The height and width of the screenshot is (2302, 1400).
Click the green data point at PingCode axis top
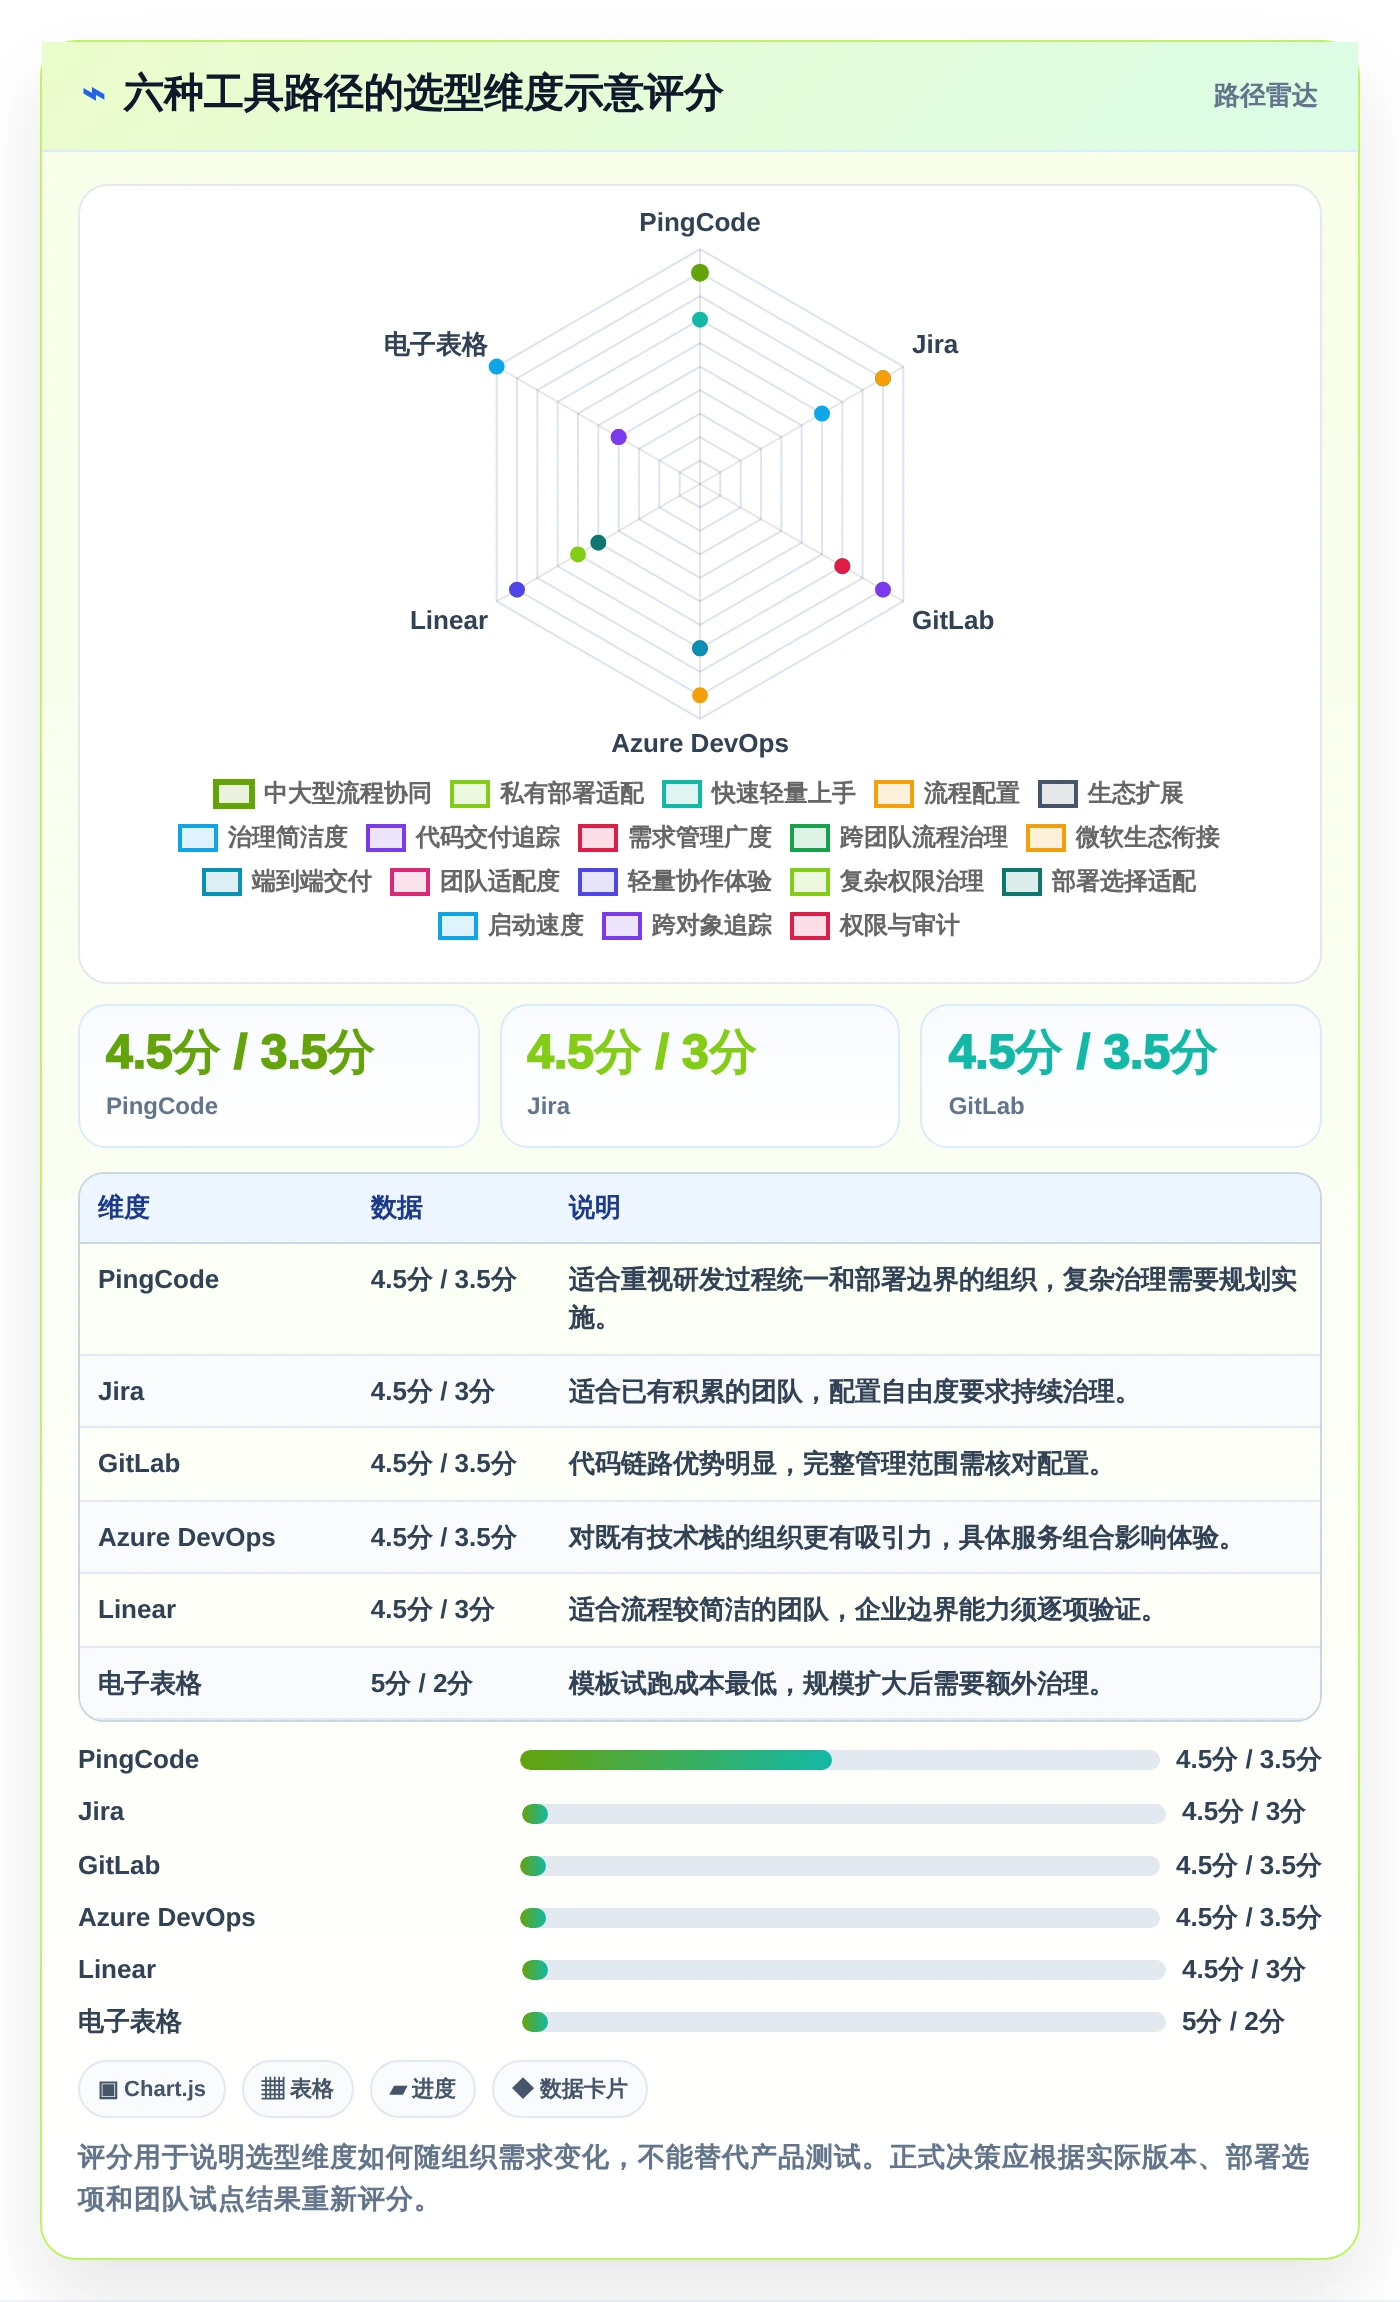700,273
